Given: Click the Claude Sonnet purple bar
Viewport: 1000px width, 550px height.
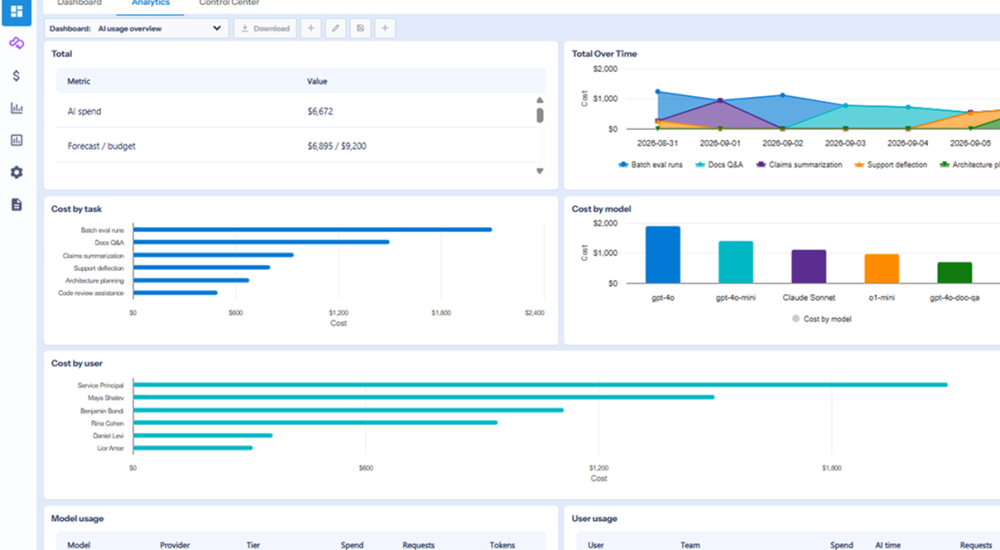Looking at the screenshot, I should [x=809, y=267].
